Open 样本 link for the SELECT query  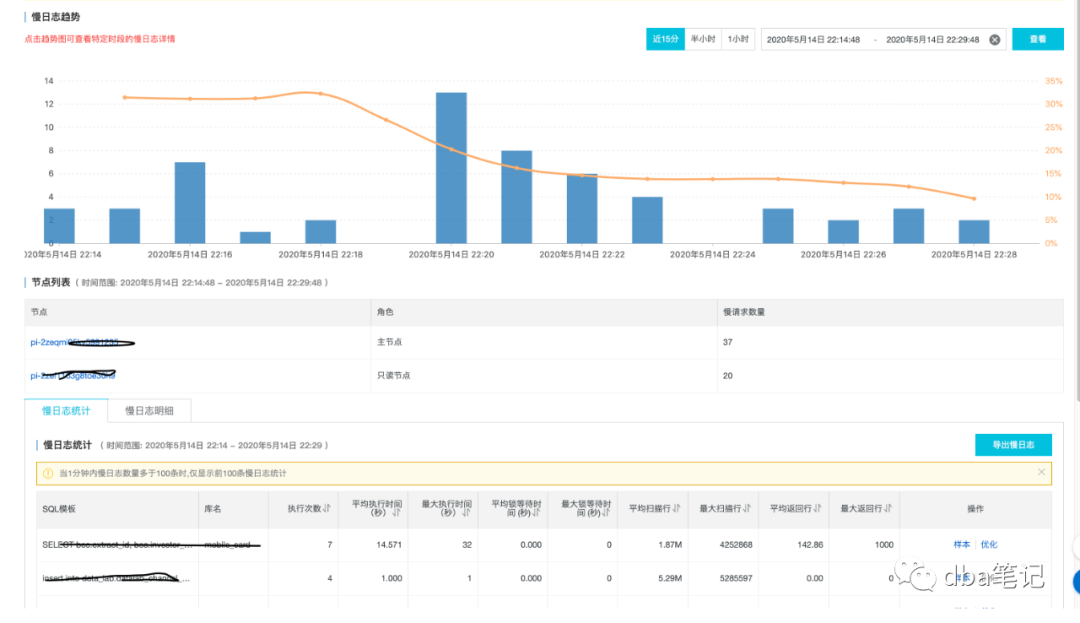961,544
